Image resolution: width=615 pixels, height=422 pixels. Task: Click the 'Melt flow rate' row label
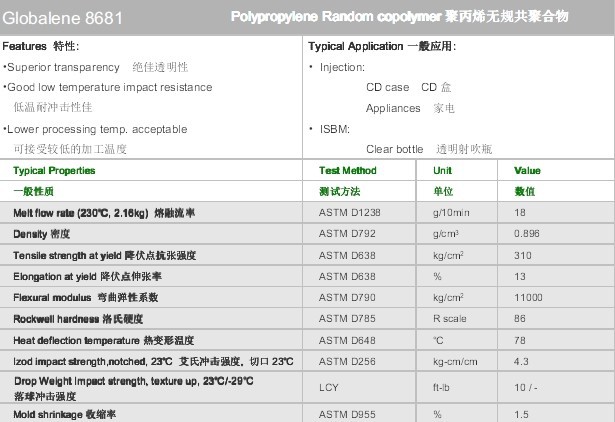(x=104, y=213)
